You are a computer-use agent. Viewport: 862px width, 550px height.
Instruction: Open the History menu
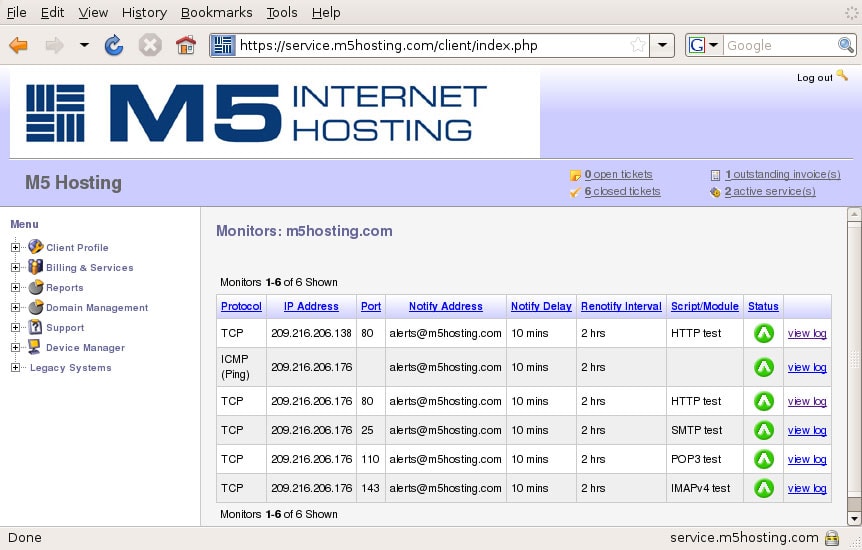pyautogui.click(x=144, y=13)
